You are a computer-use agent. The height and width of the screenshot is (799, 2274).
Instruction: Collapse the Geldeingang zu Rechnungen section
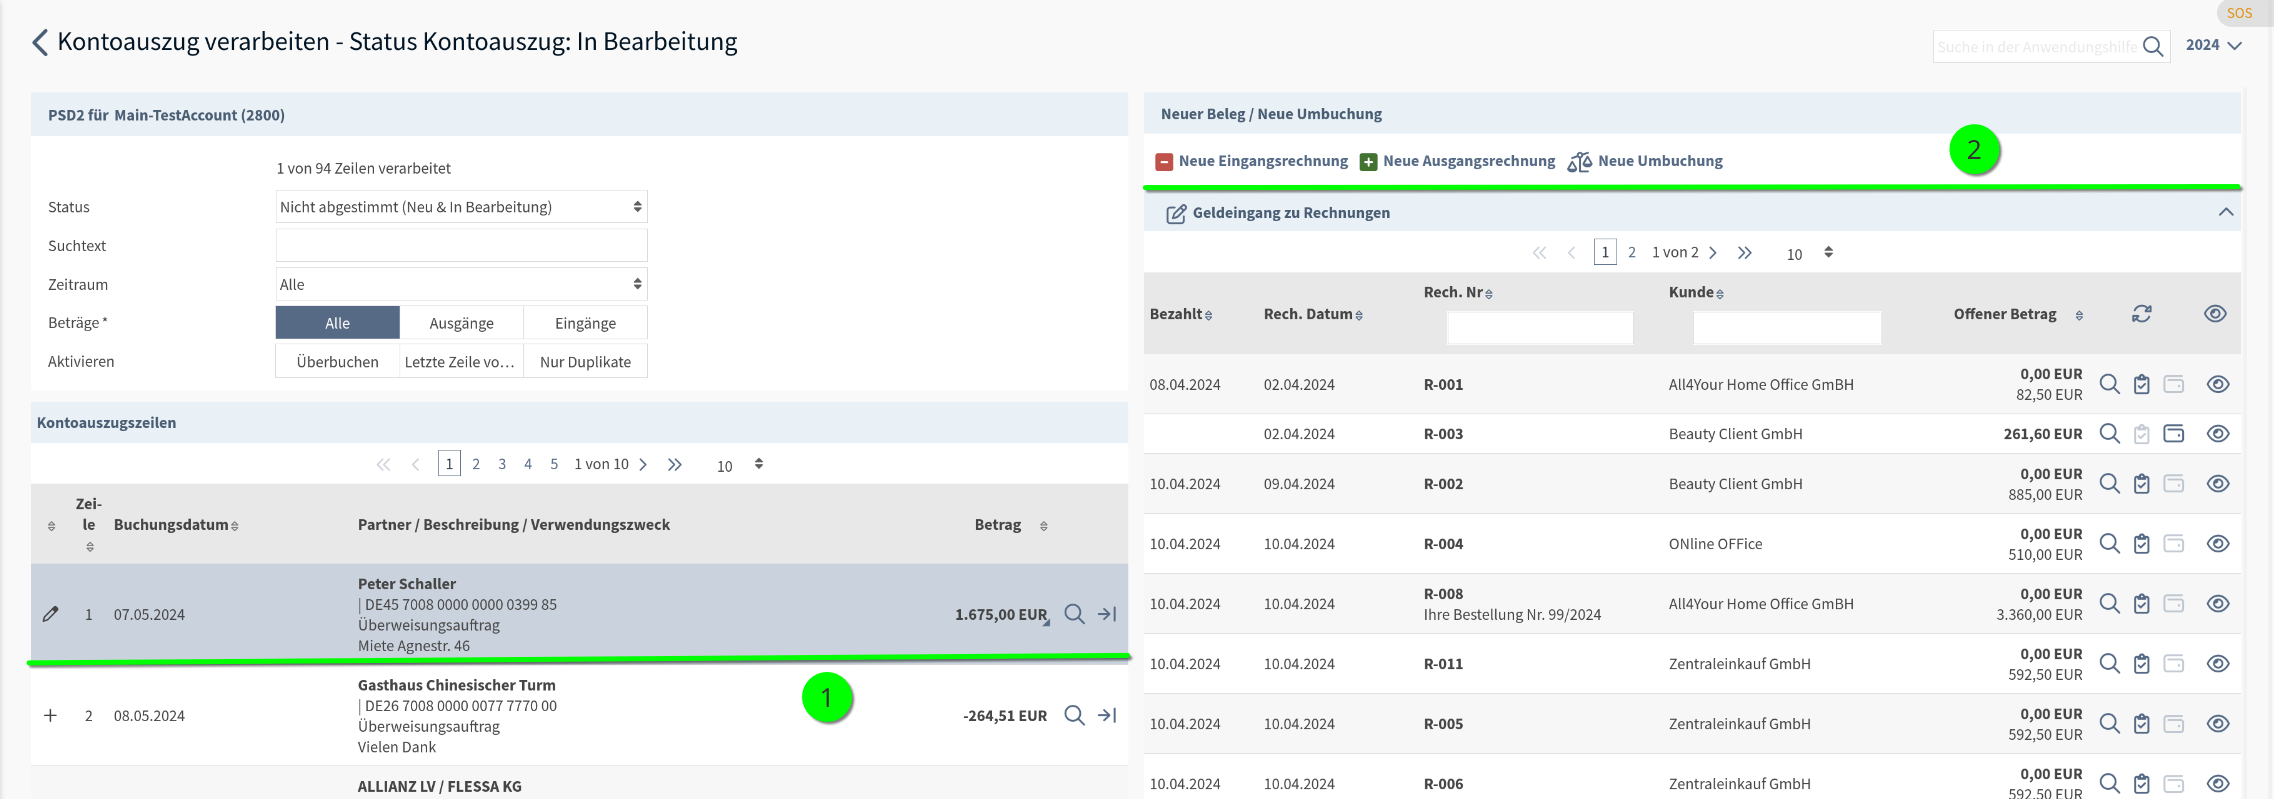[2225, 212]
